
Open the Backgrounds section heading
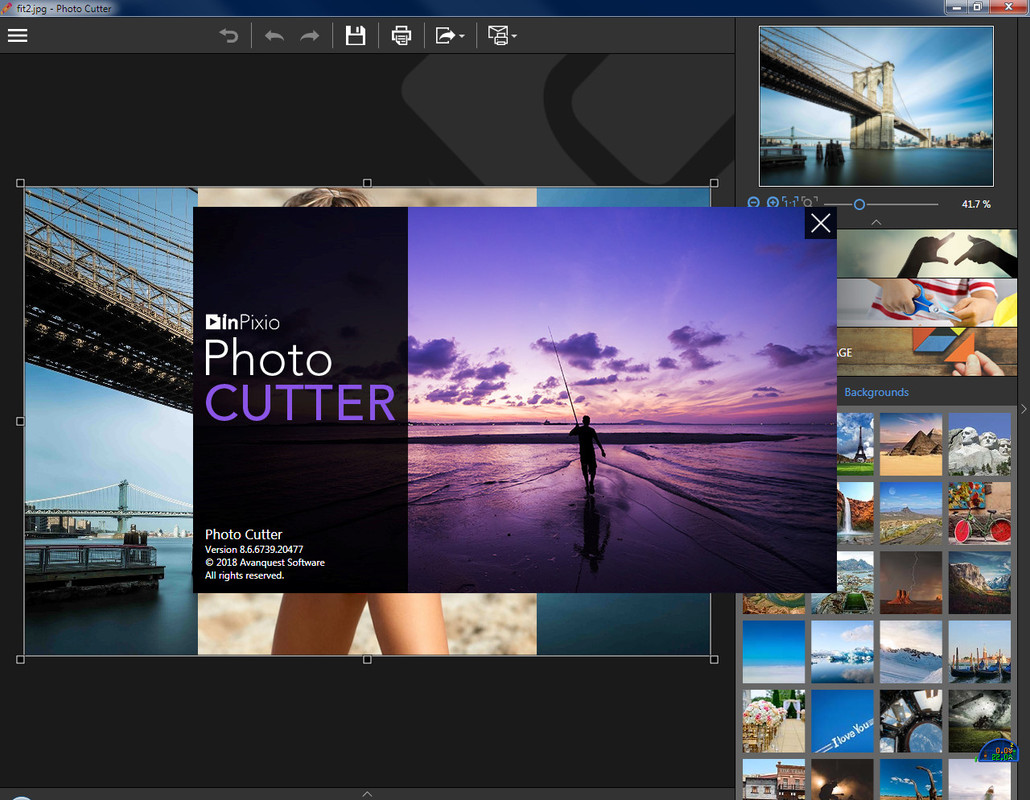click(x=876, y=392)
